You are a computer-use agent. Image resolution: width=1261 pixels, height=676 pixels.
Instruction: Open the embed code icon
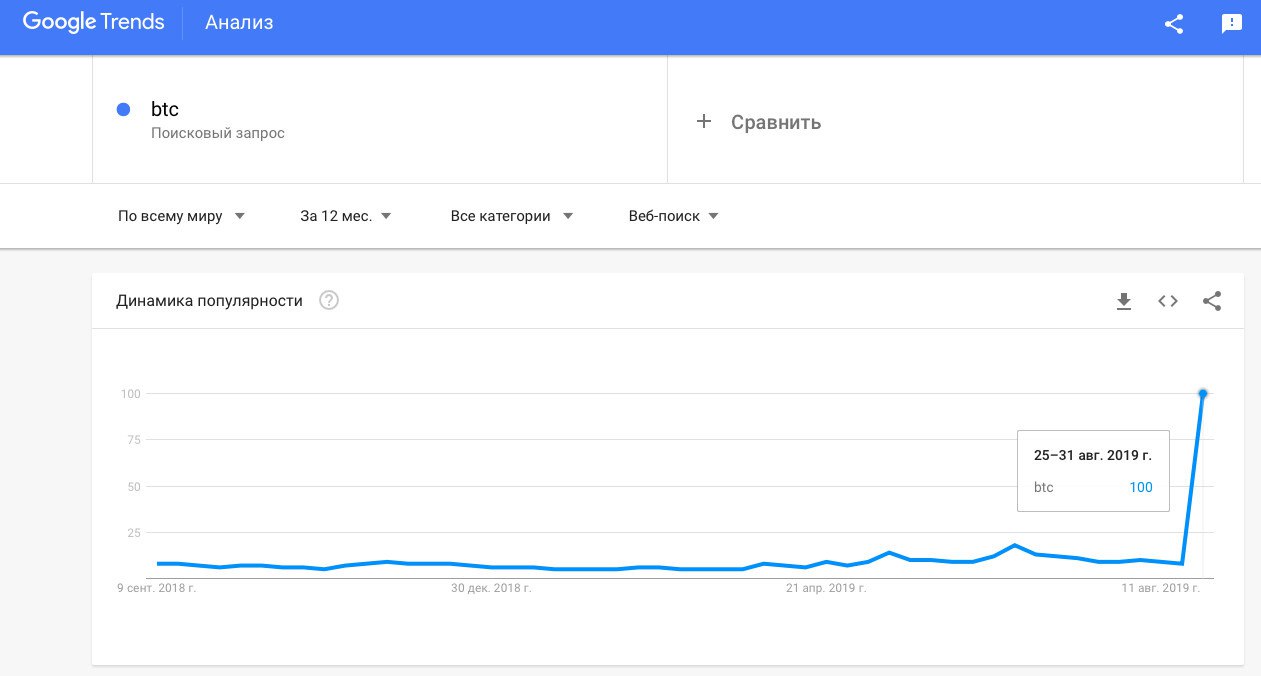coord(1168,301)
